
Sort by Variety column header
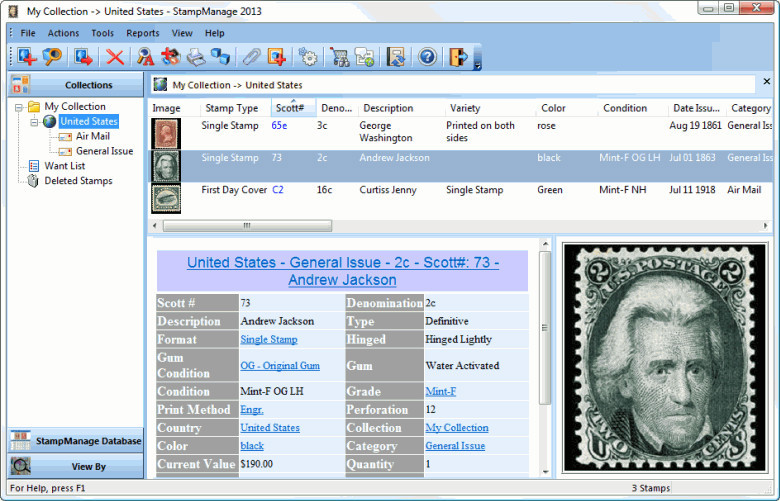[x=490, y=108]
